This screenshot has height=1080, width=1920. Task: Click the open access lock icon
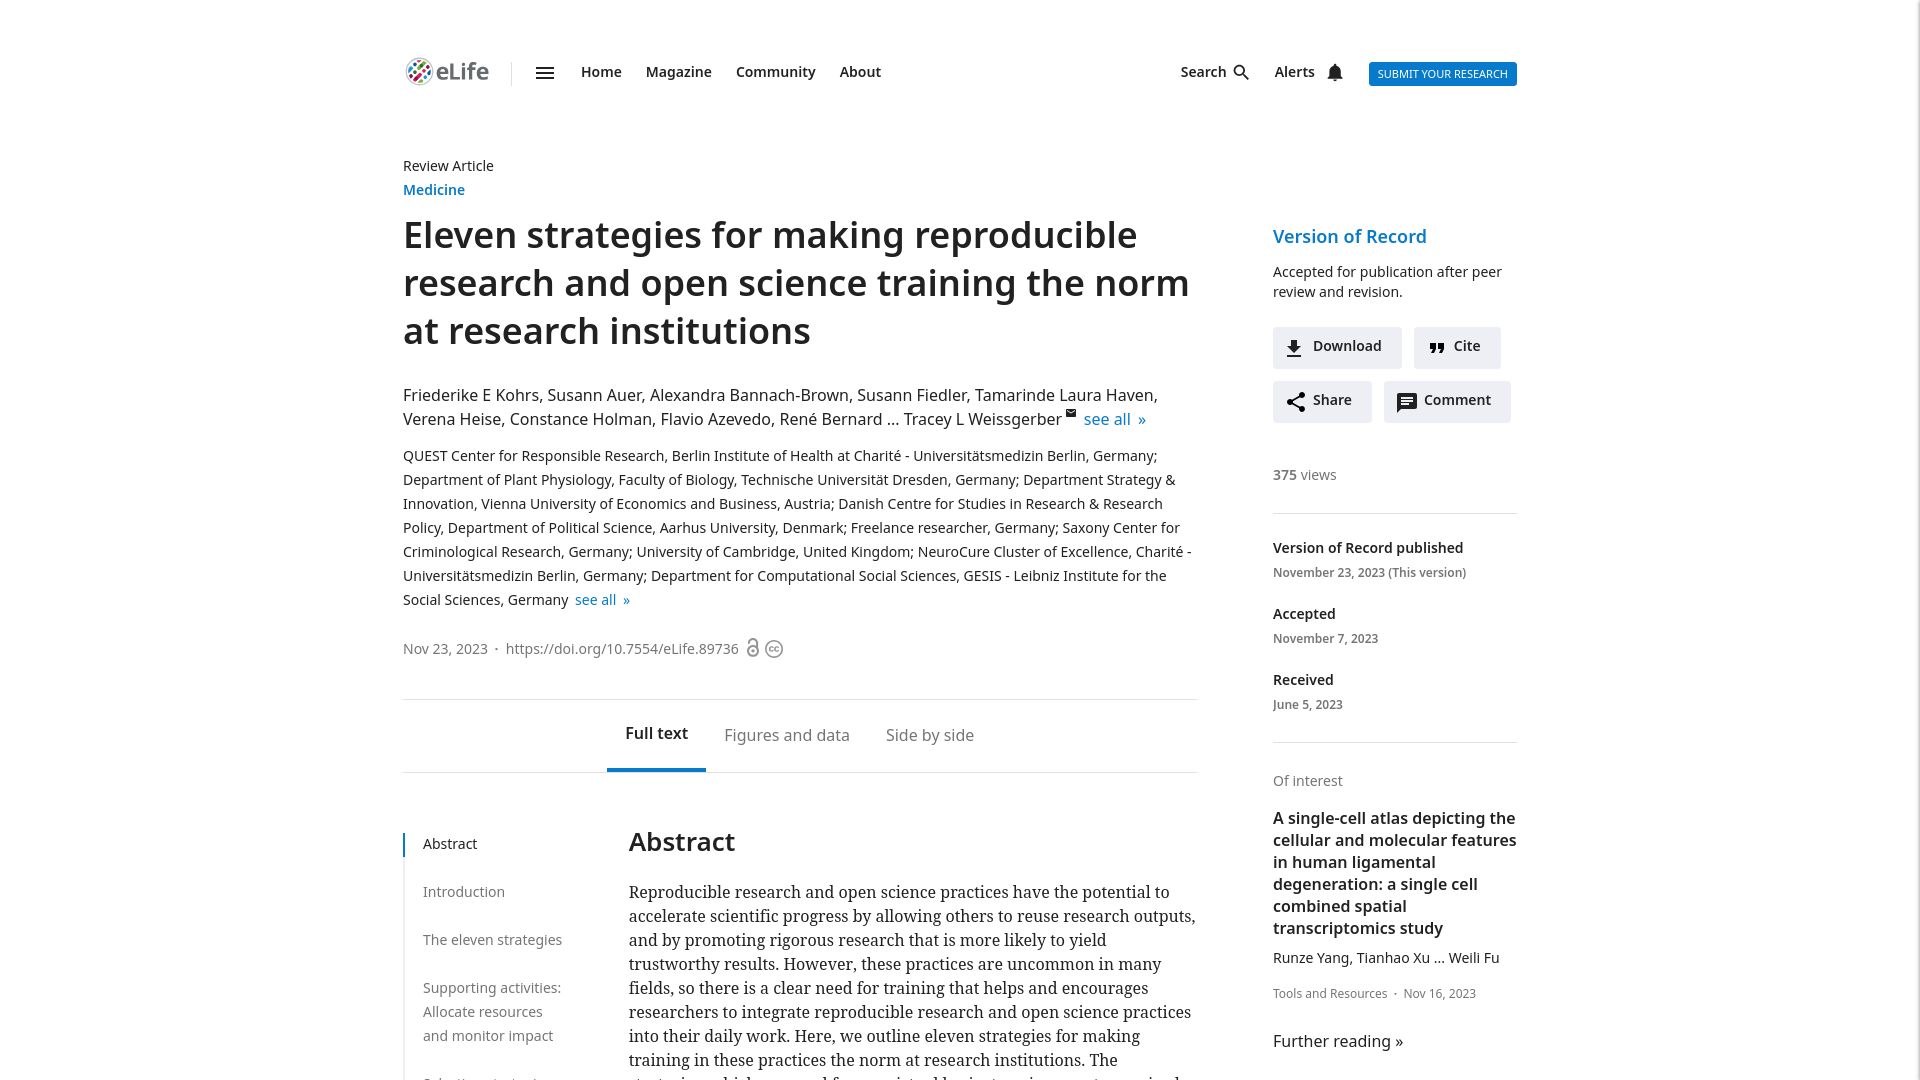point(753,648)
